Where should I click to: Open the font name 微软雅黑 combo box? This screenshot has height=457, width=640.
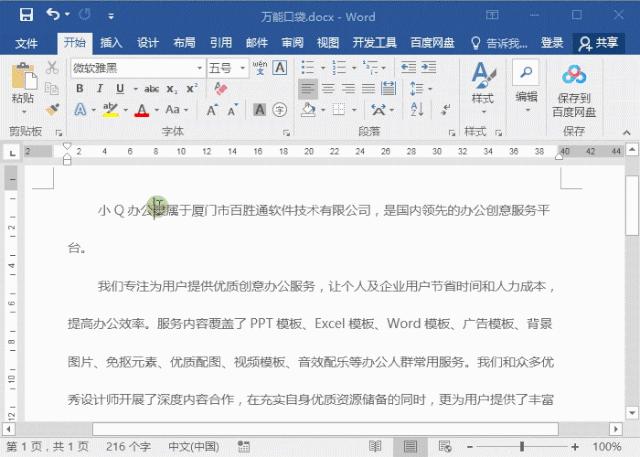coord(138,68)
